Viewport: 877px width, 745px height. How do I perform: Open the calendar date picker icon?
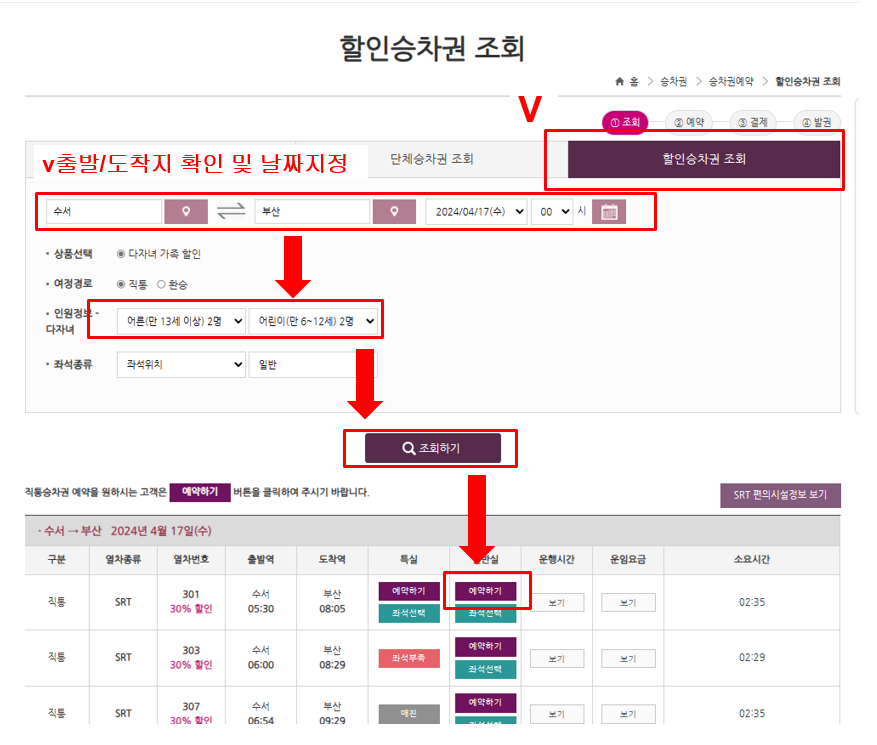[x=611, y=211]
